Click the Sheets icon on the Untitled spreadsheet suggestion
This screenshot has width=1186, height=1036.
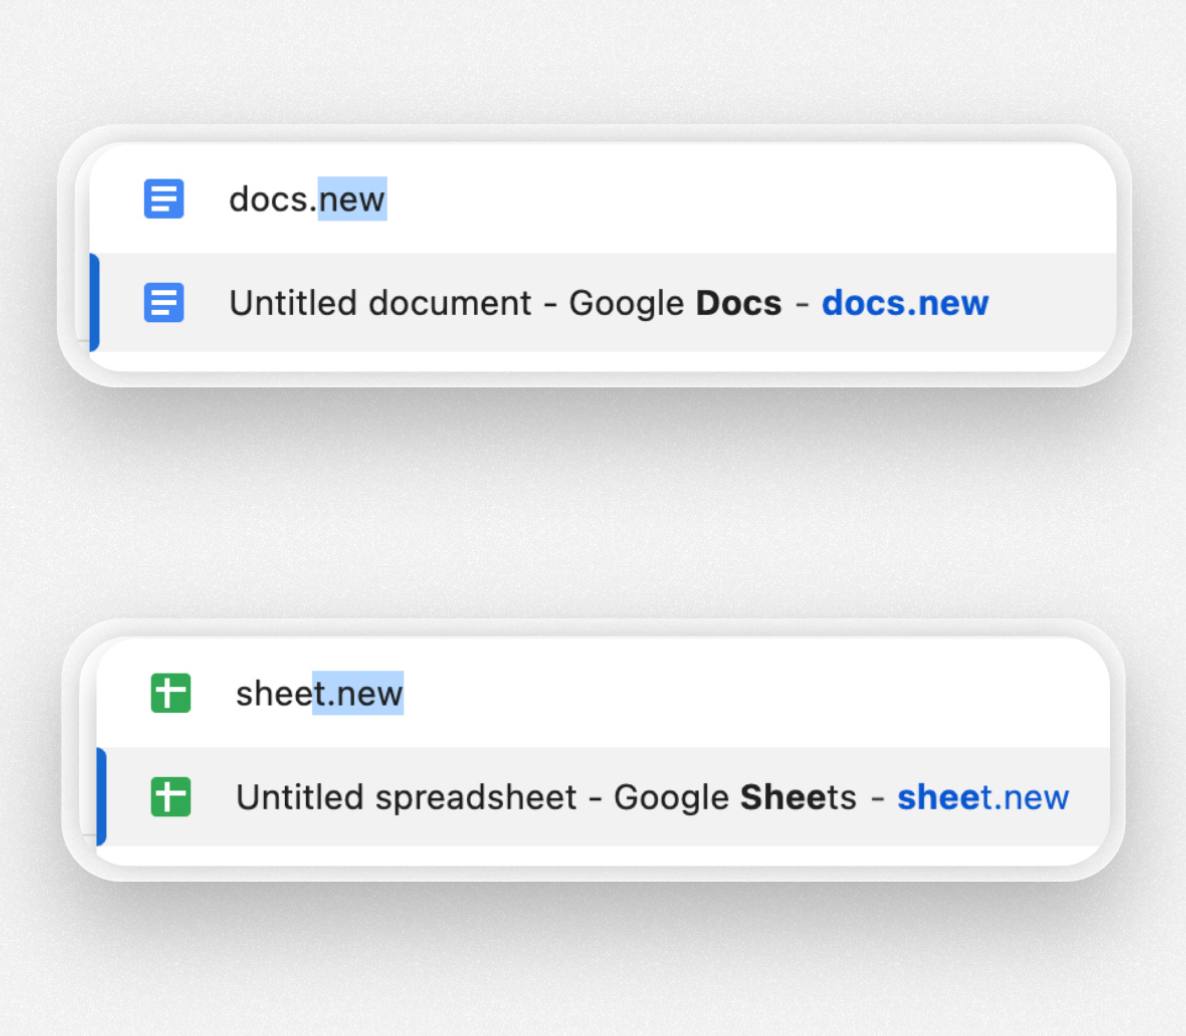(x=169, y=797)
